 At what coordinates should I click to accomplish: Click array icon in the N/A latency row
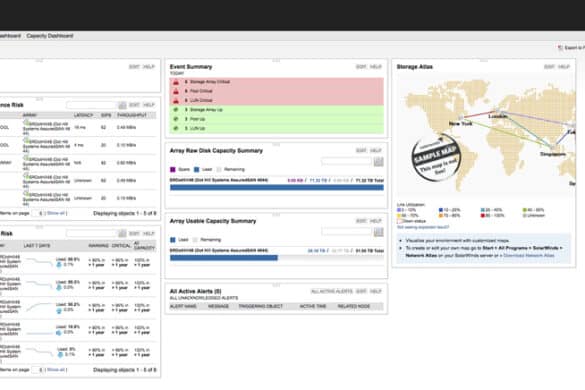26,158
